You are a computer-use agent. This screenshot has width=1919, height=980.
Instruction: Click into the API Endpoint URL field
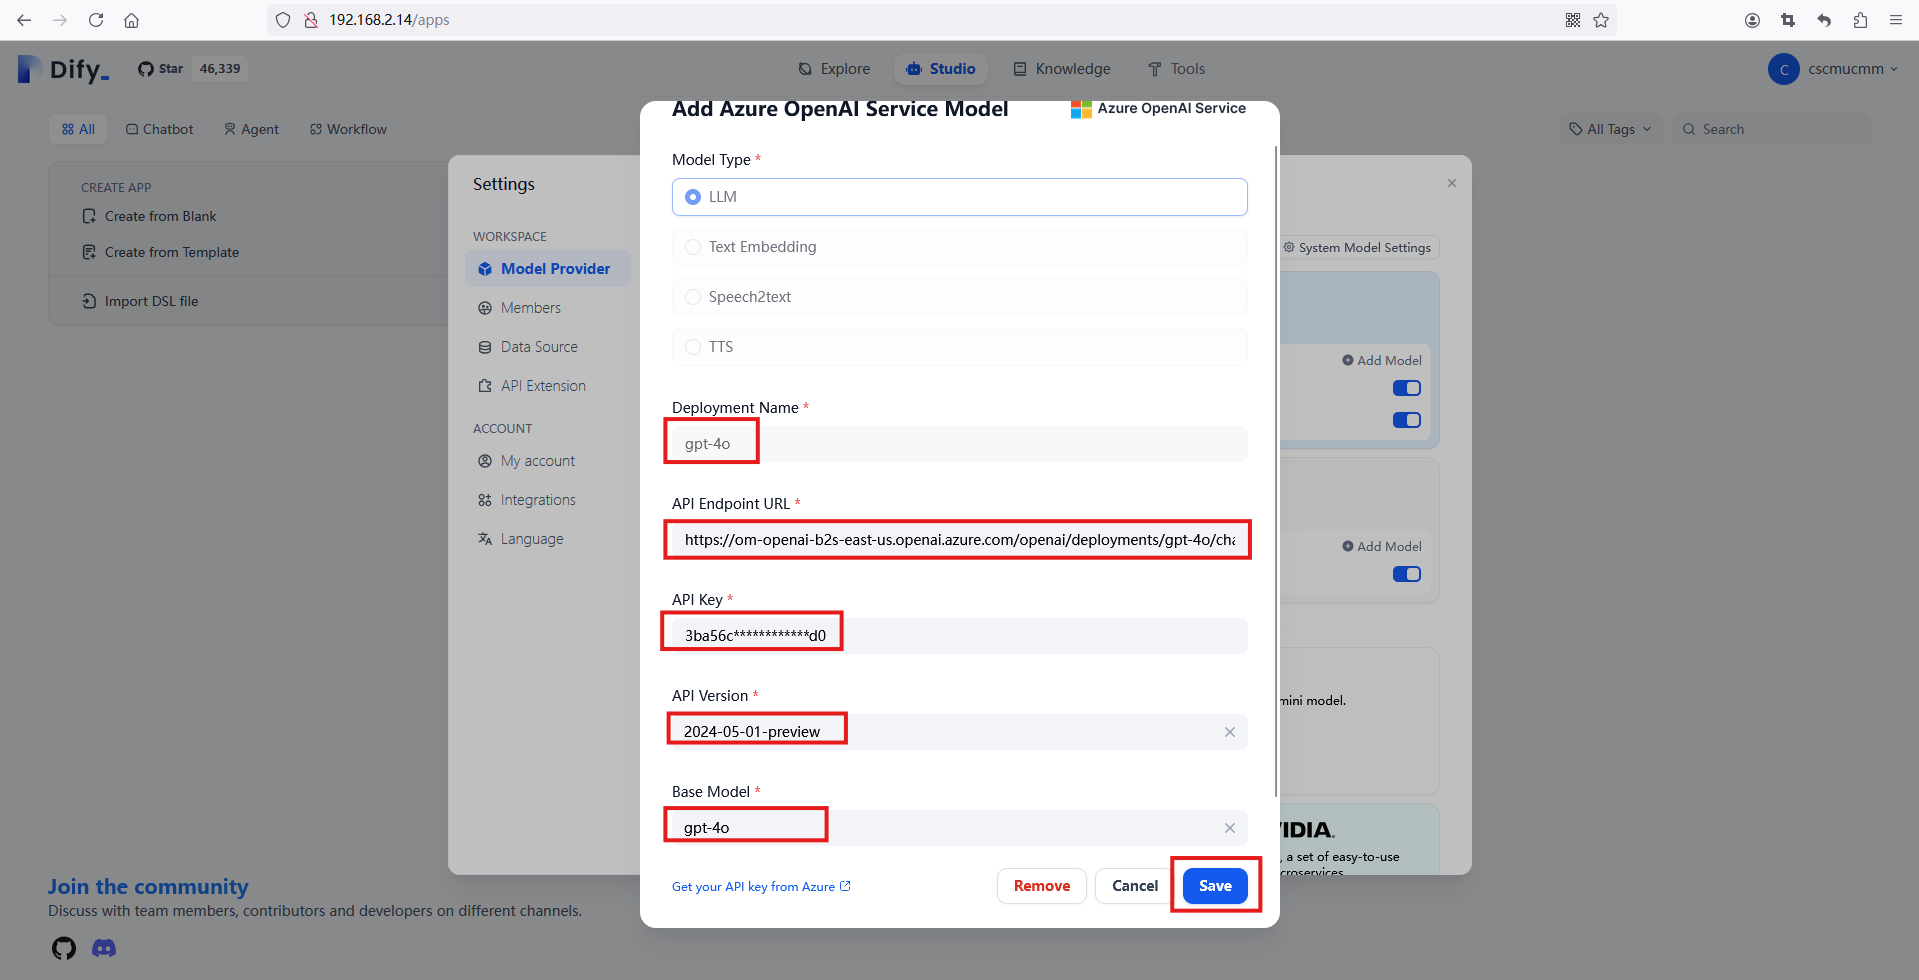coord(958,540)
